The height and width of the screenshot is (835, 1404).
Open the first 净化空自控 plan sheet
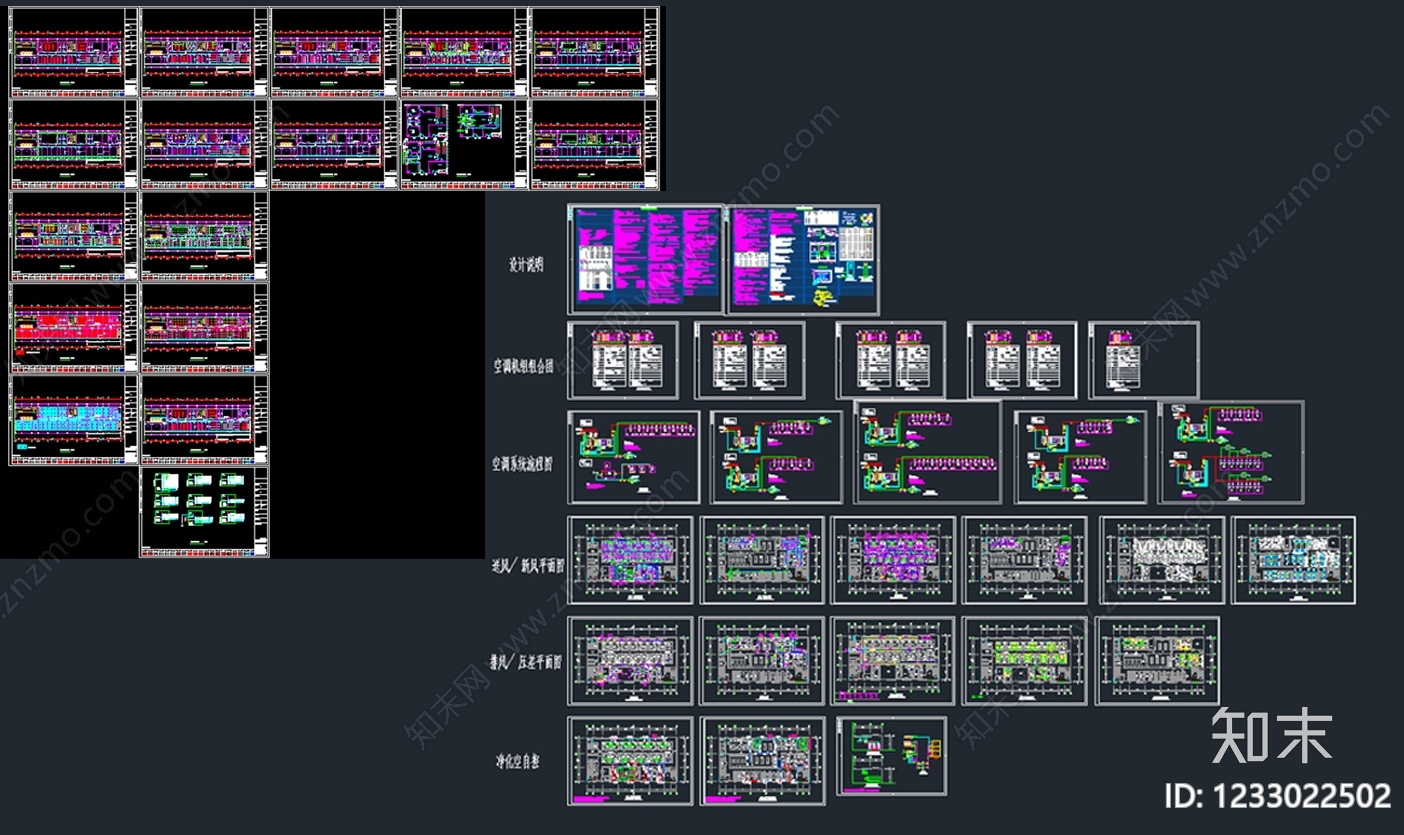630,761
